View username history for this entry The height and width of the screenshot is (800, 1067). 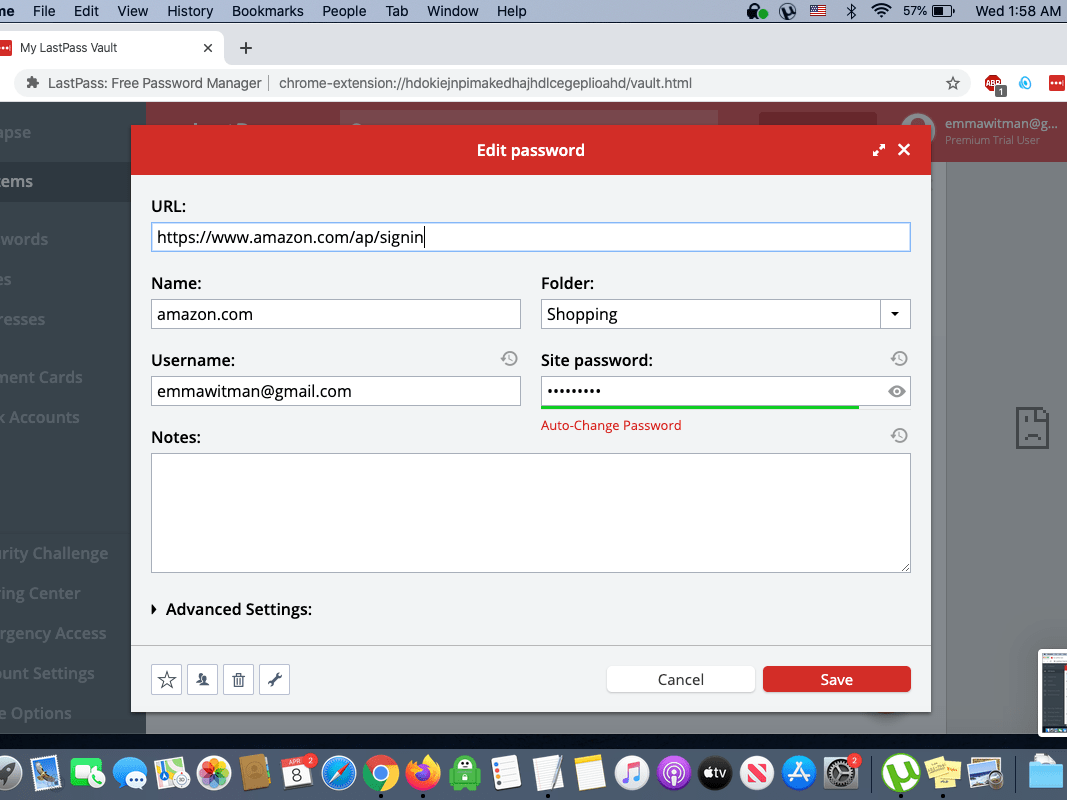coord(509,358)
